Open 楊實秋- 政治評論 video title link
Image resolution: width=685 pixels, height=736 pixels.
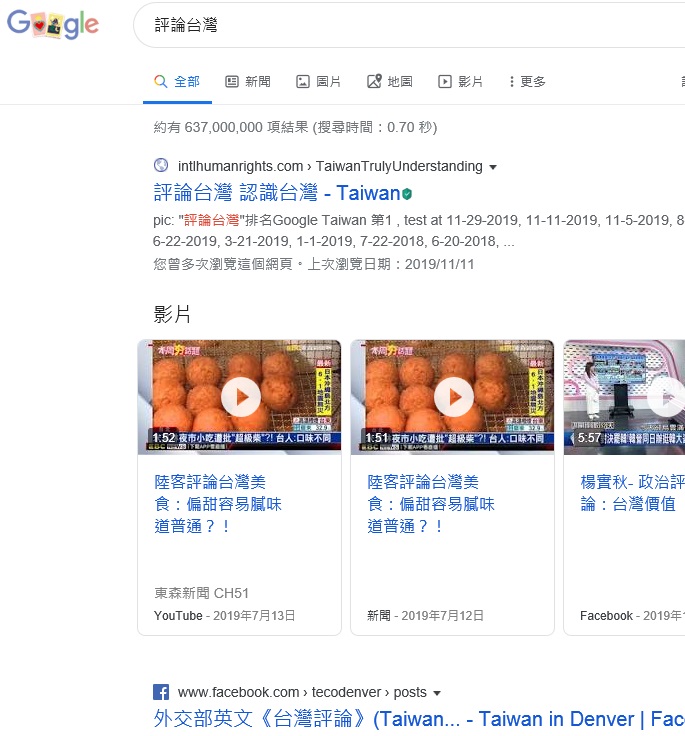(630, 493)
